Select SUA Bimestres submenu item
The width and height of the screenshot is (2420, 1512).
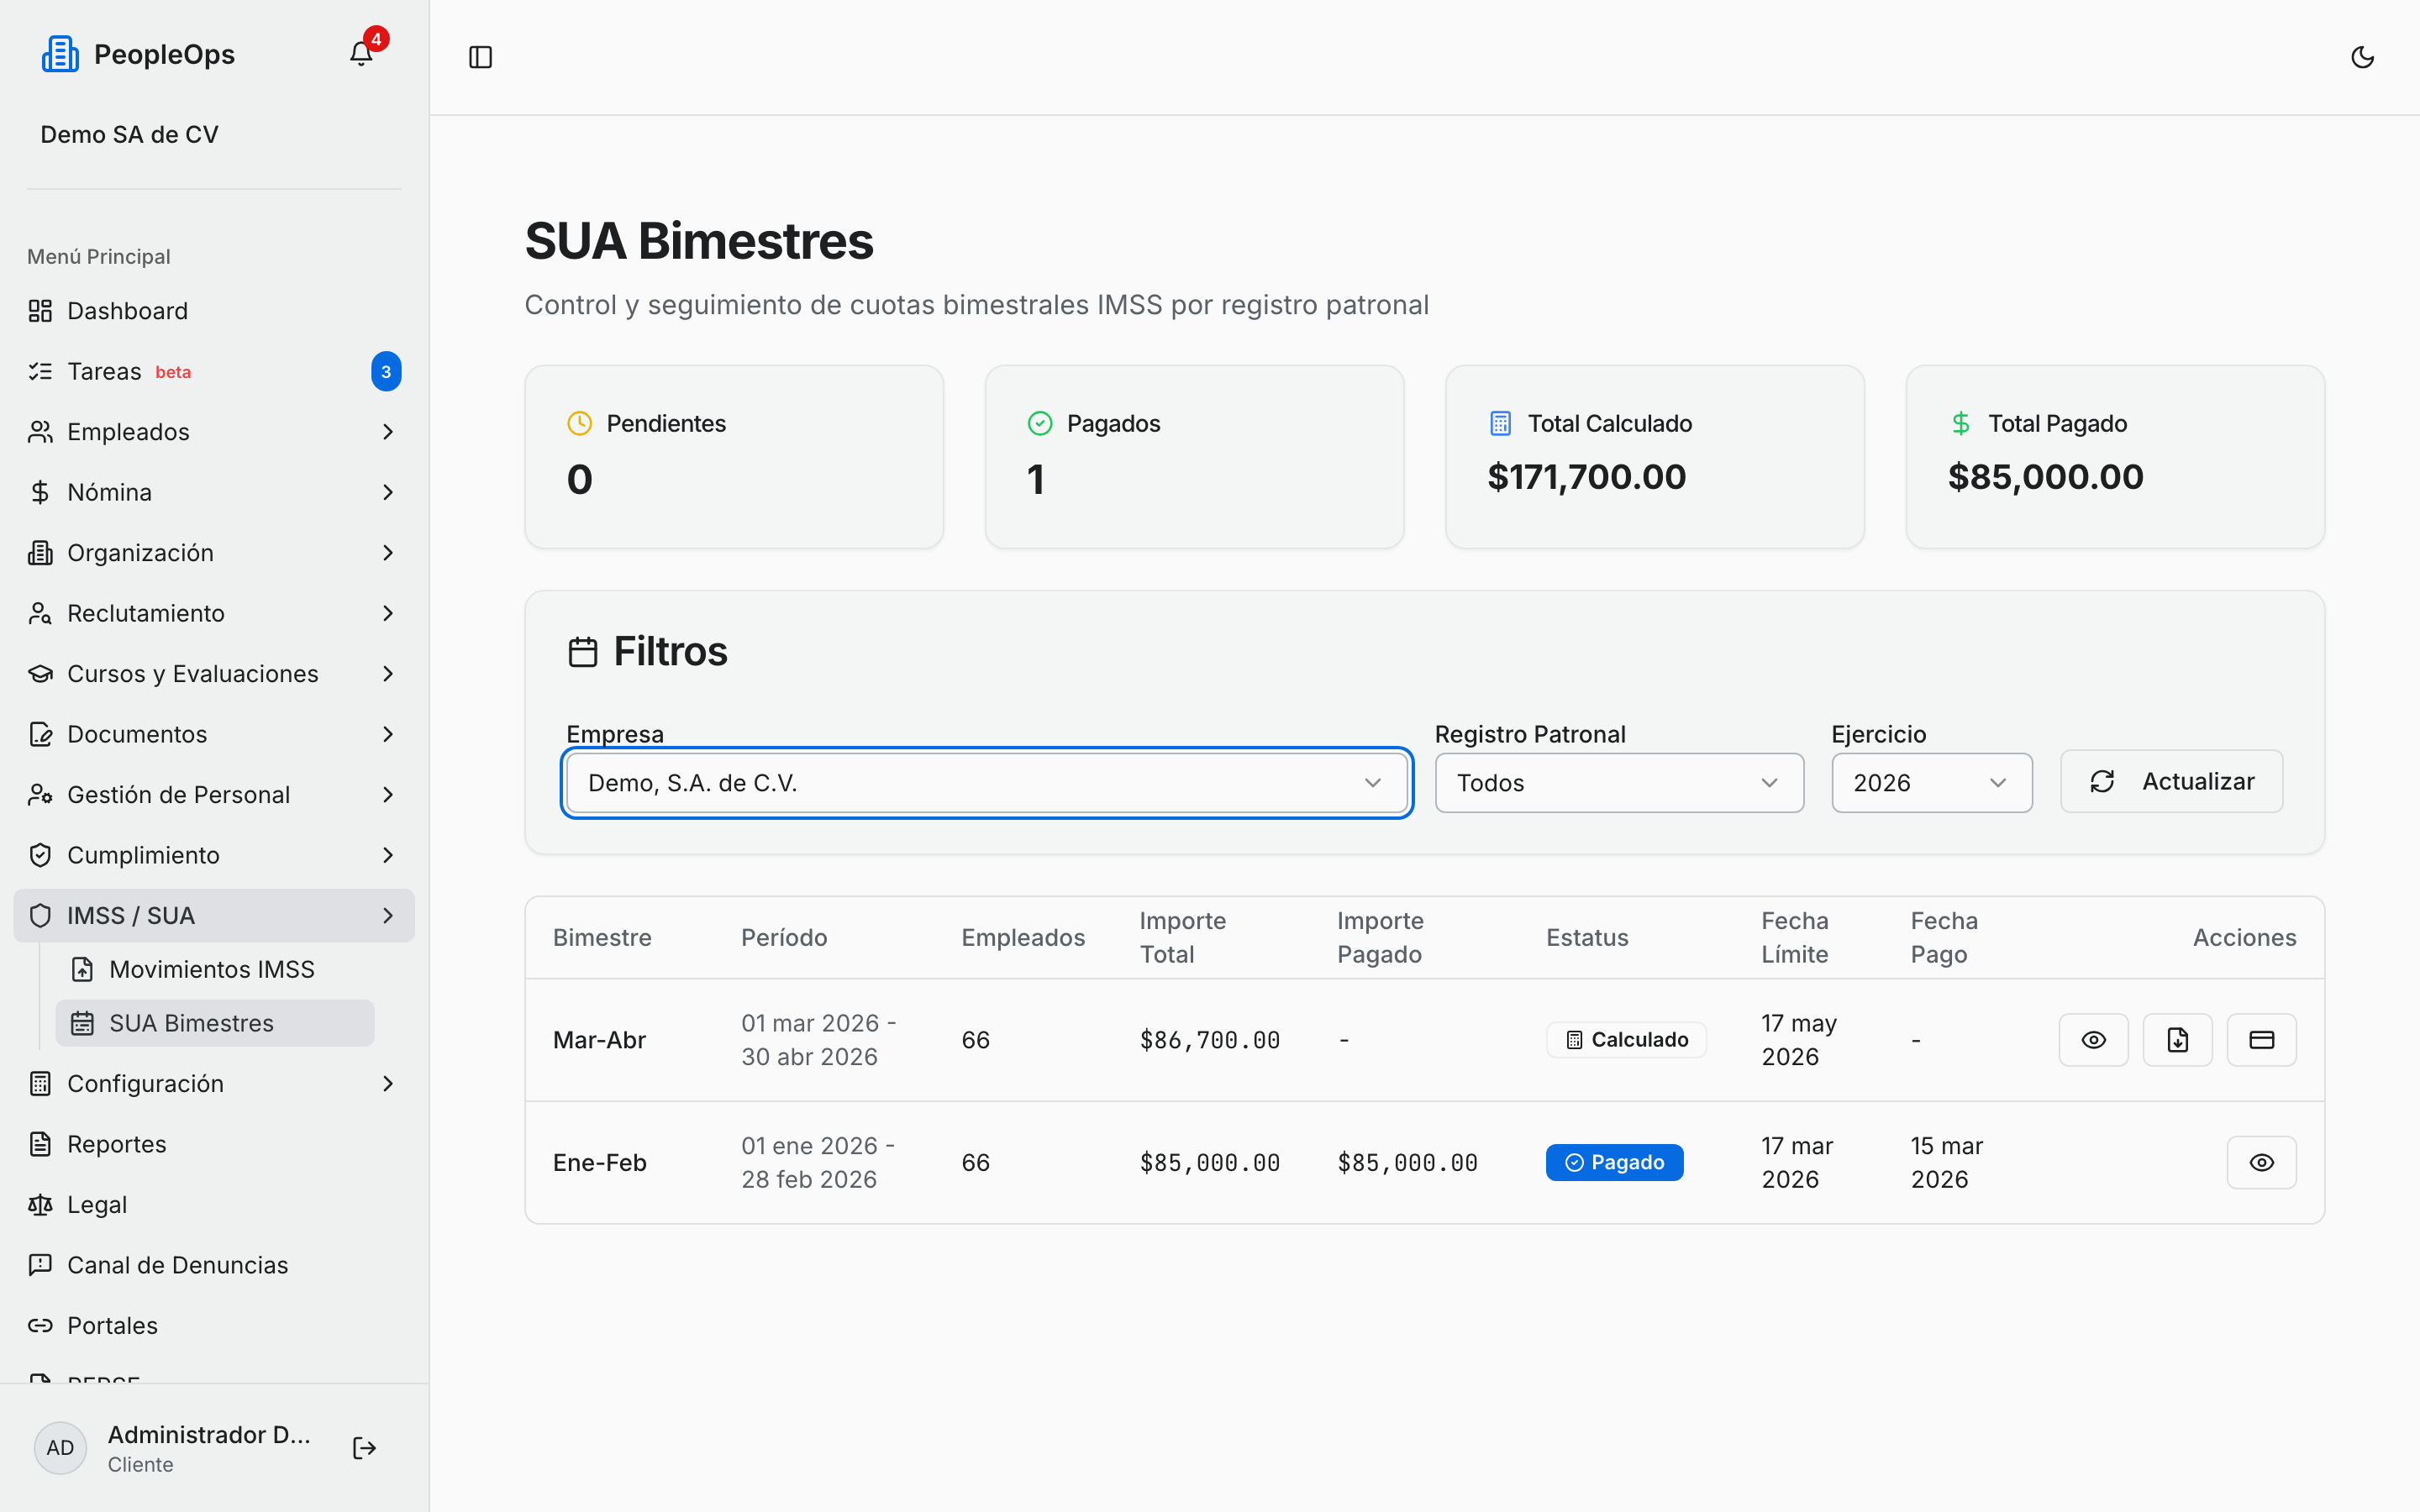pyautogui.click(x=214, y=1023)
